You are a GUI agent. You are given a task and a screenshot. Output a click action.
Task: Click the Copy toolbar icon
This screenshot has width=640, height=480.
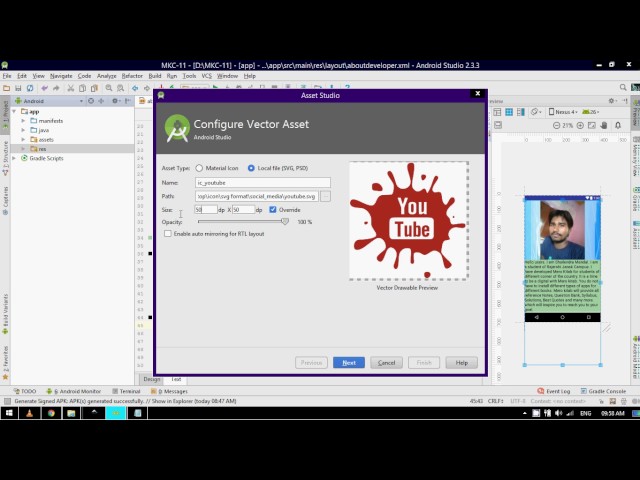click(x=82, y=88)
